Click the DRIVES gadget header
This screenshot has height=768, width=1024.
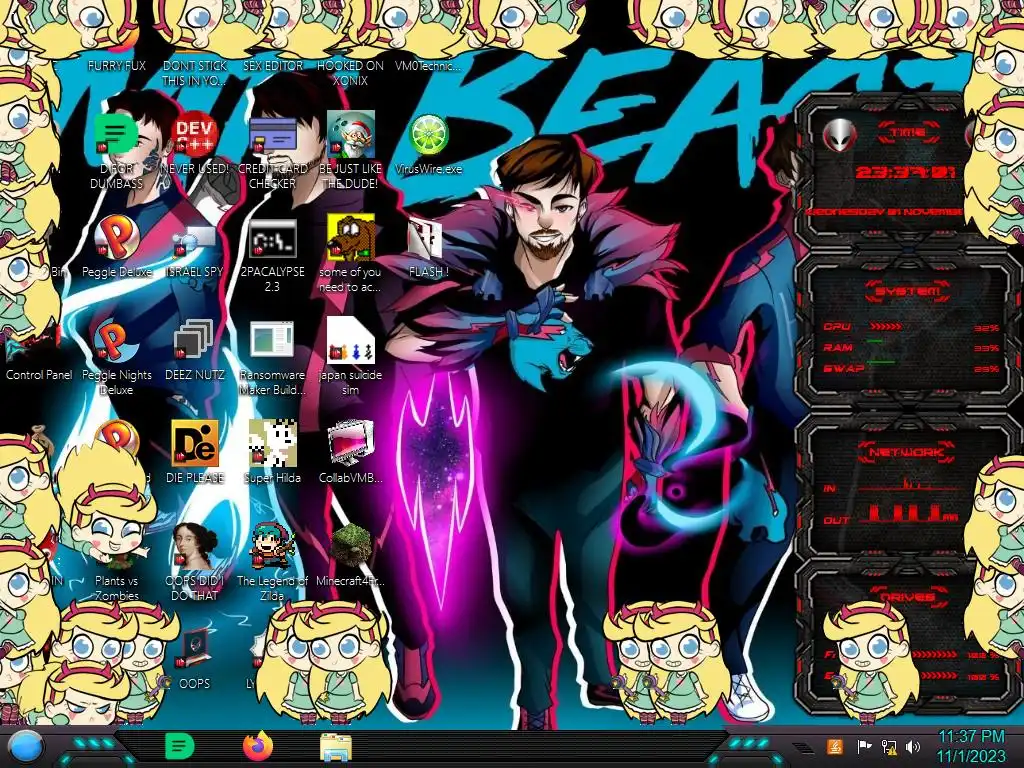coord(906,597)
